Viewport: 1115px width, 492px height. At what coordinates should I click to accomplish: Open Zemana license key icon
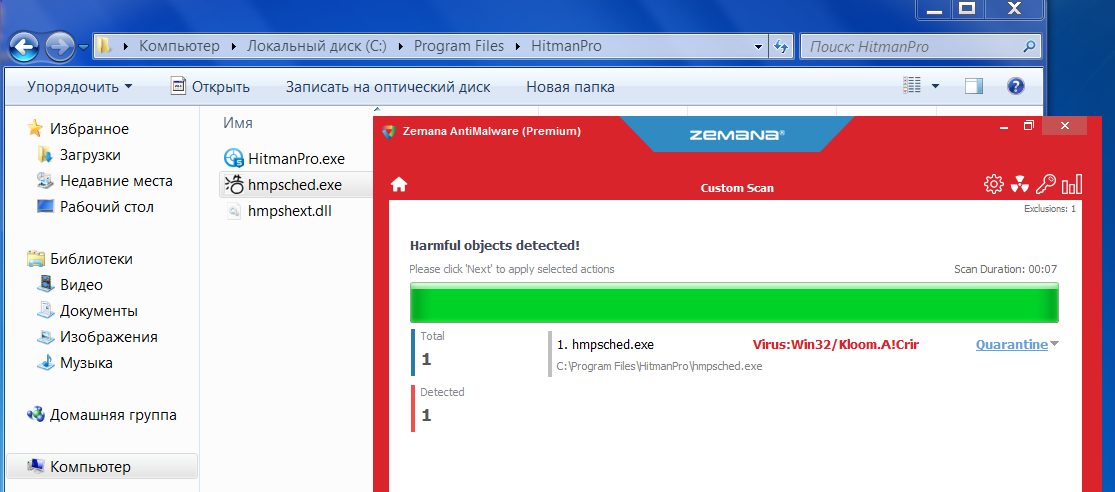point(1045,185)
